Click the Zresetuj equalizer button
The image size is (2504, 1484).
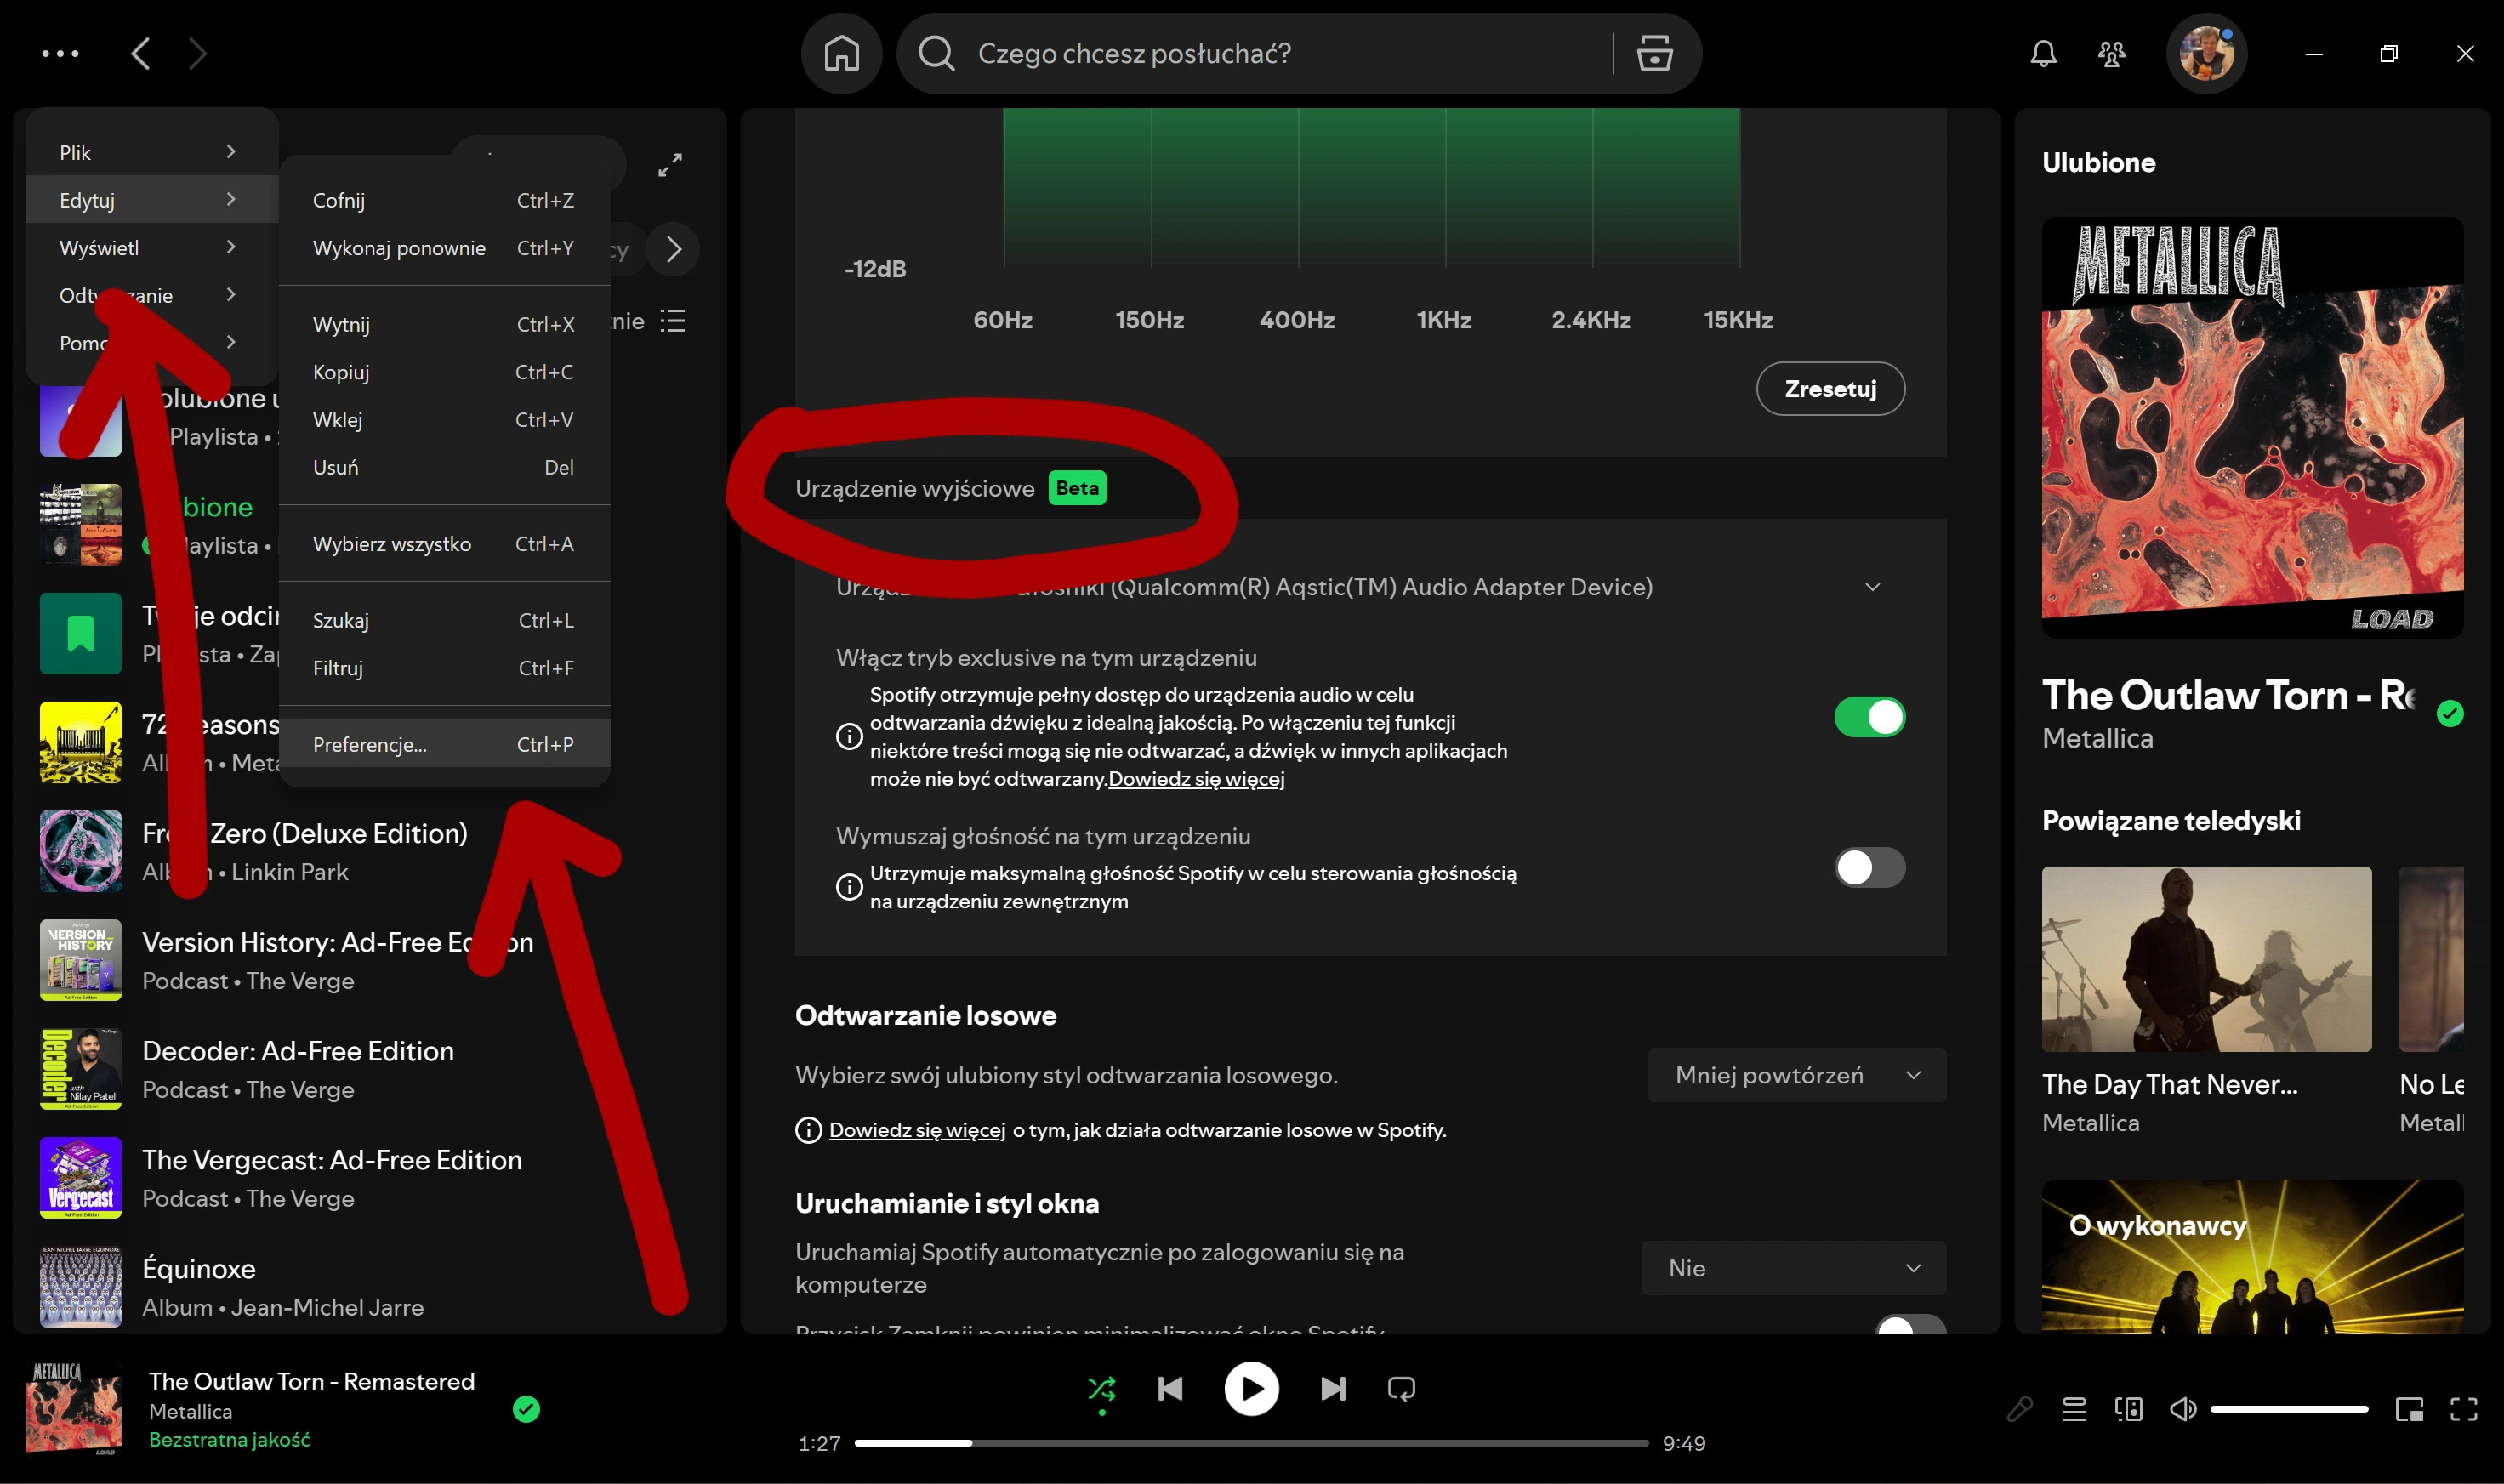(1829, 388)
